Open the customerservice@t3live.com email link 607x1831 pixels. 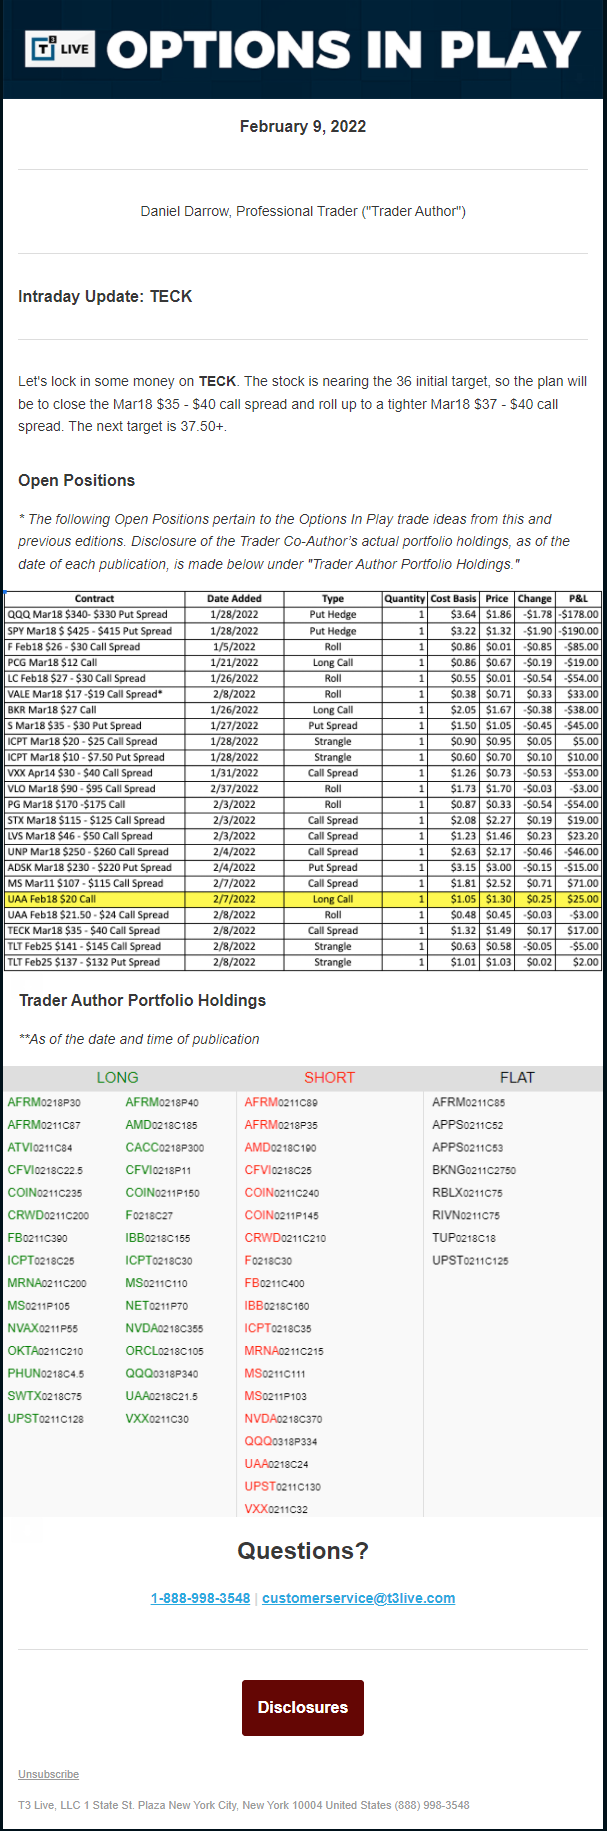[358, 1598]
